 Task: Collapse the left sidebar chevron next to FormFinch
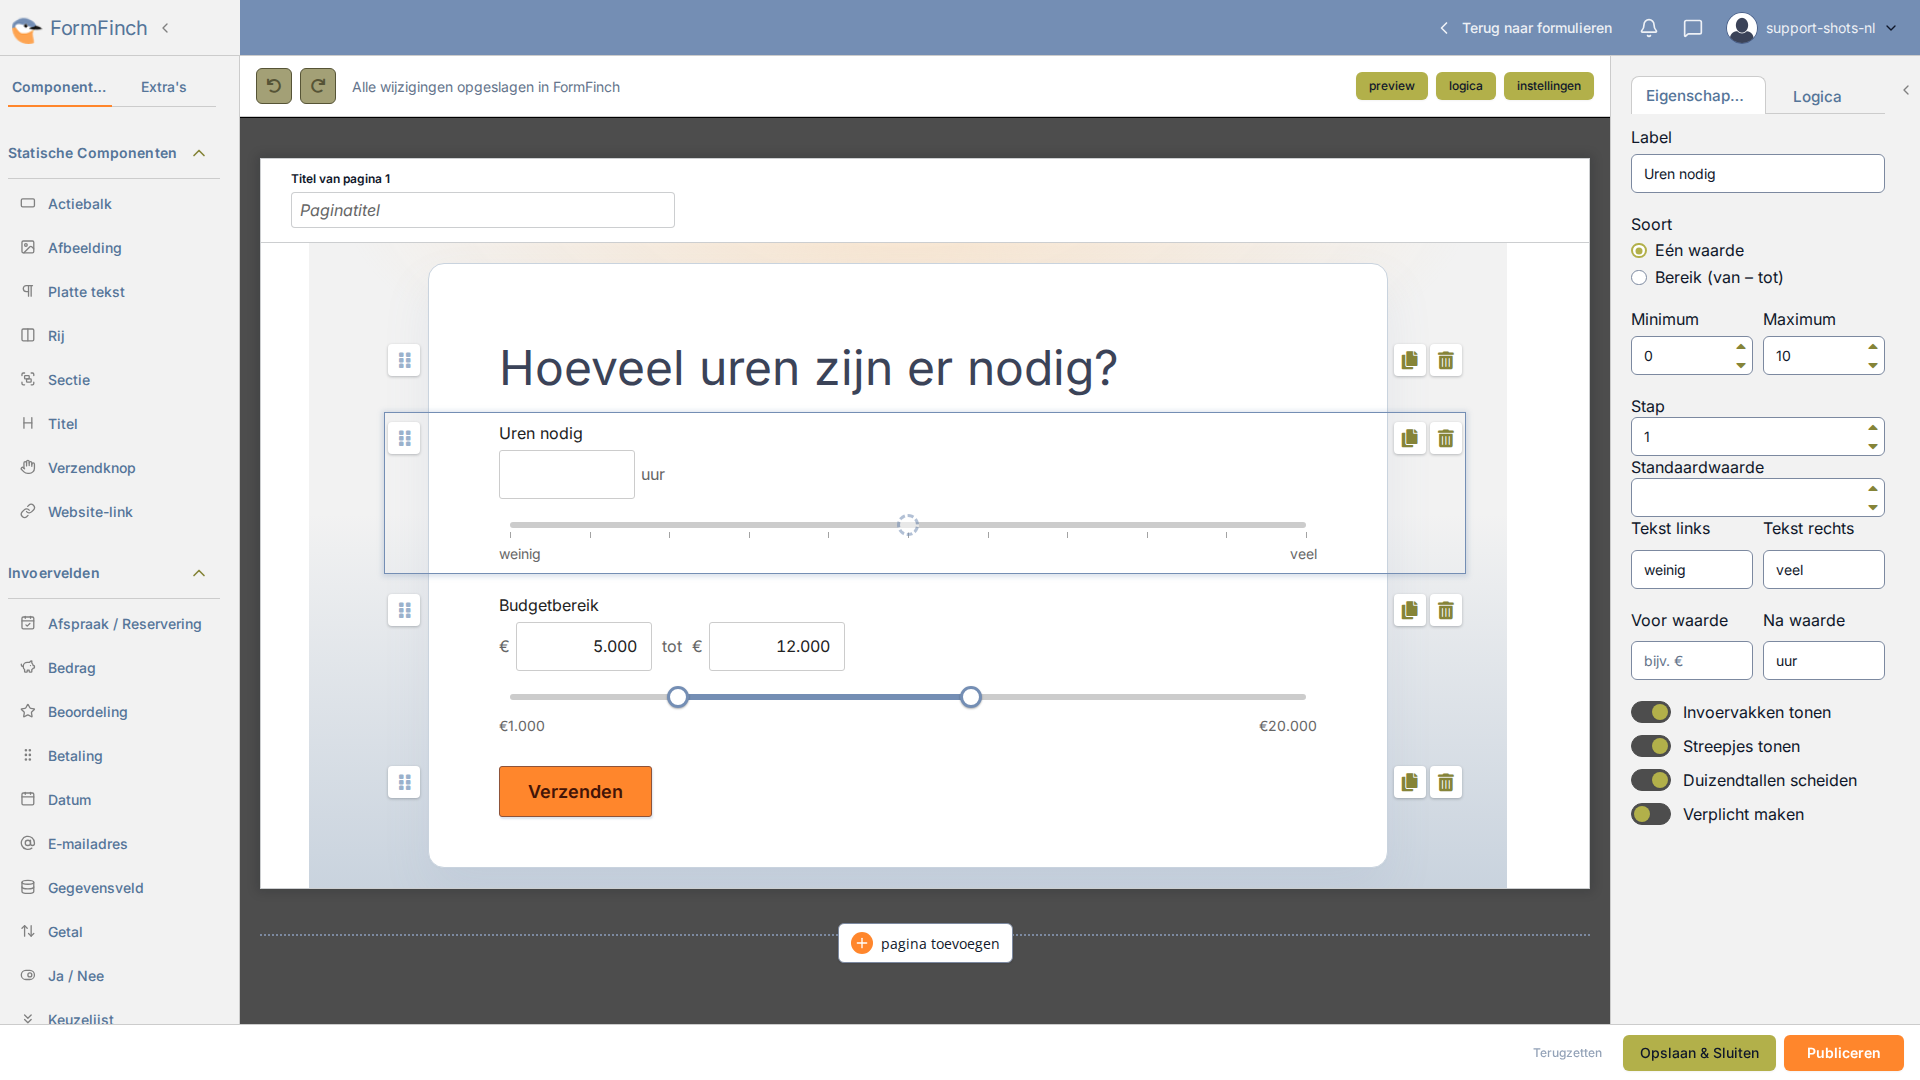pos(165,28)
